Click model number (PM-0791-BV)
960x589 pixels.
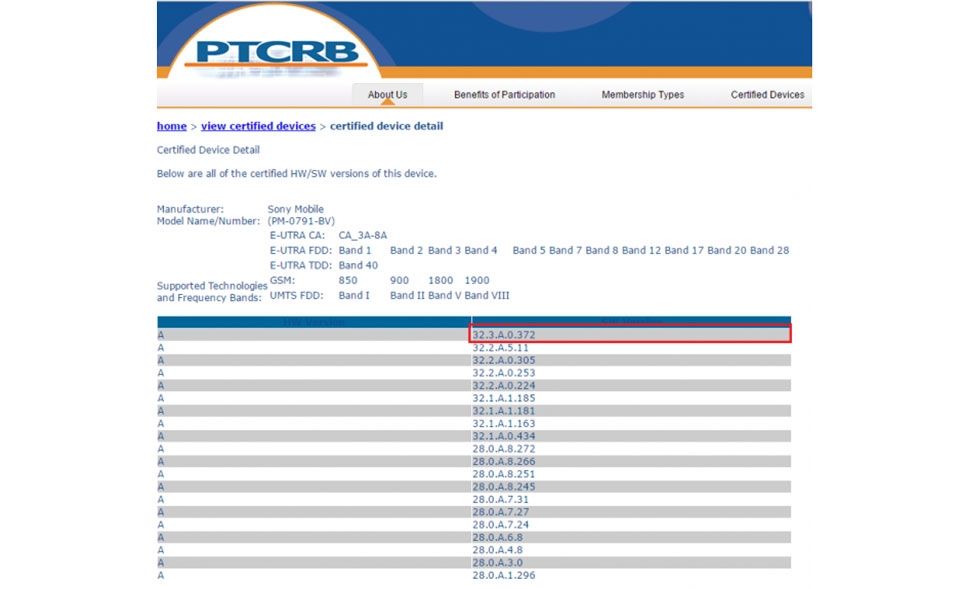coord(301,221)
